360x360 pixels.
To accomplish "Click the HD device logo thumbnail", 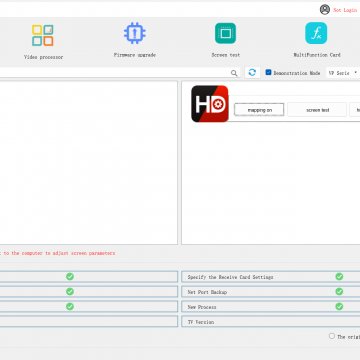I will pos(210,104).
